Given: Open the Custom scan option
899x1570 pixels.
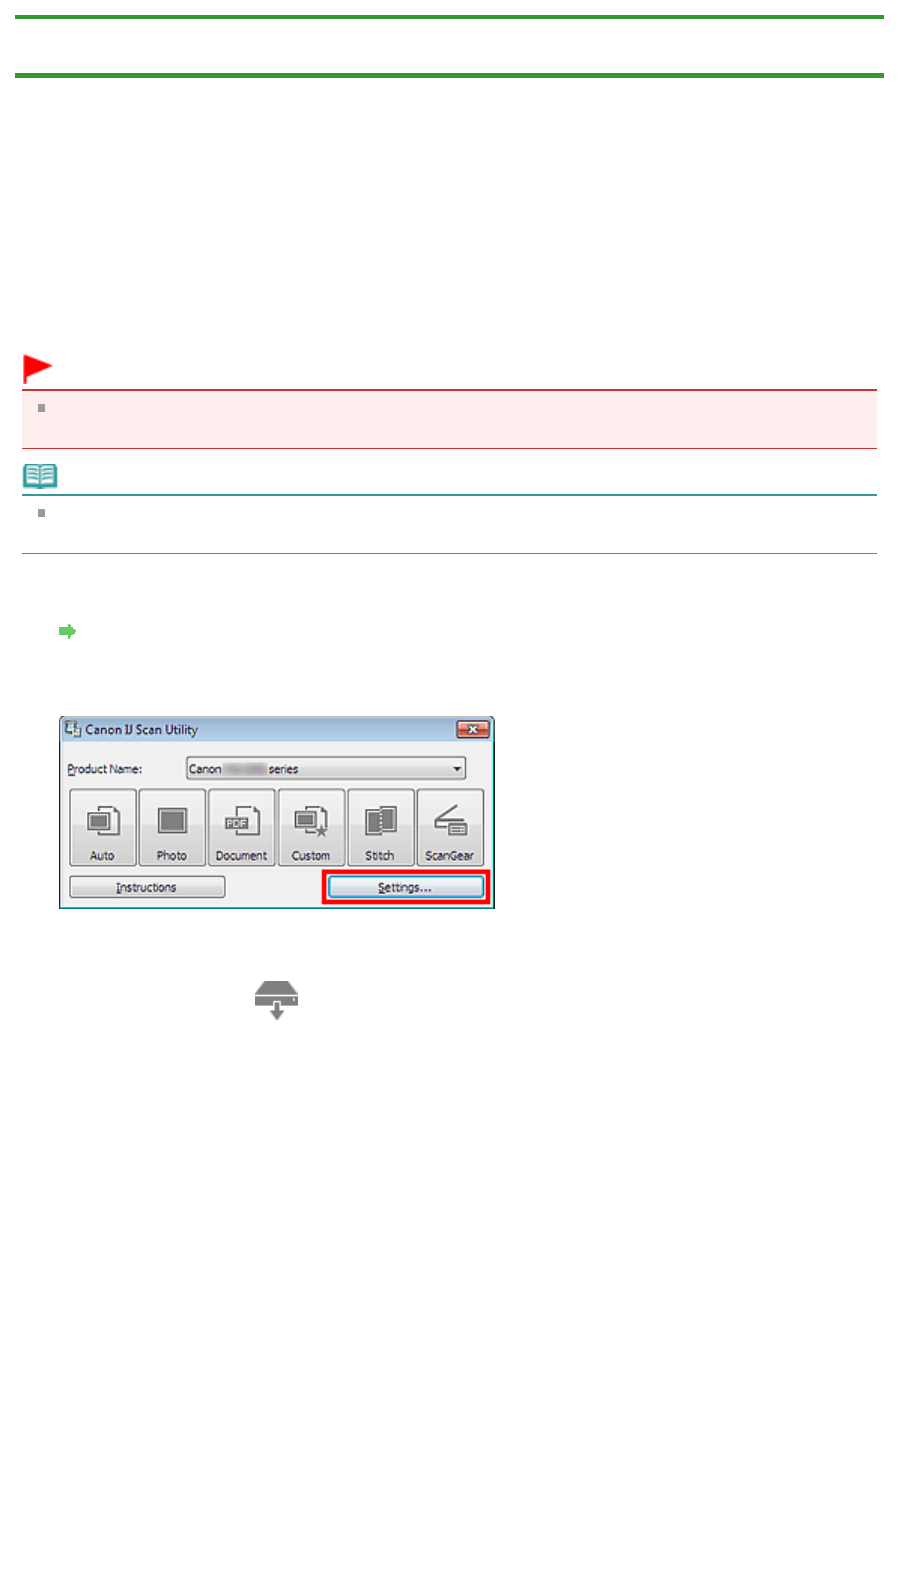Looking at the screenshot, I should 311,827.
